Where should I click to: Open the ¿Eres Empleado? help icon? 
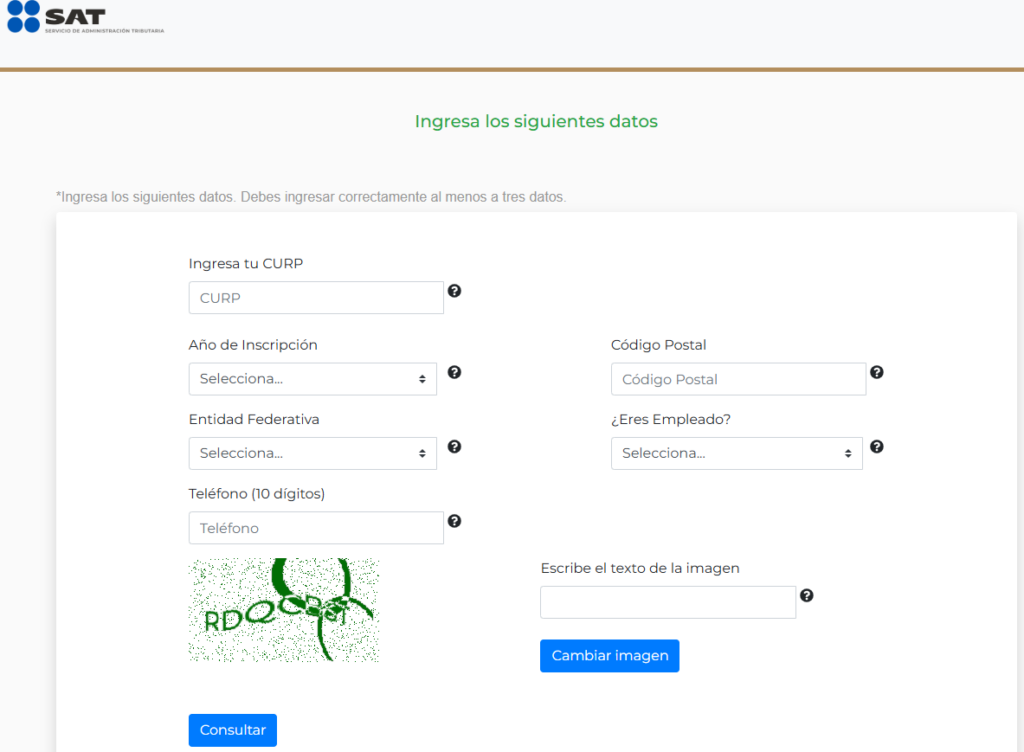click(876, 446)
